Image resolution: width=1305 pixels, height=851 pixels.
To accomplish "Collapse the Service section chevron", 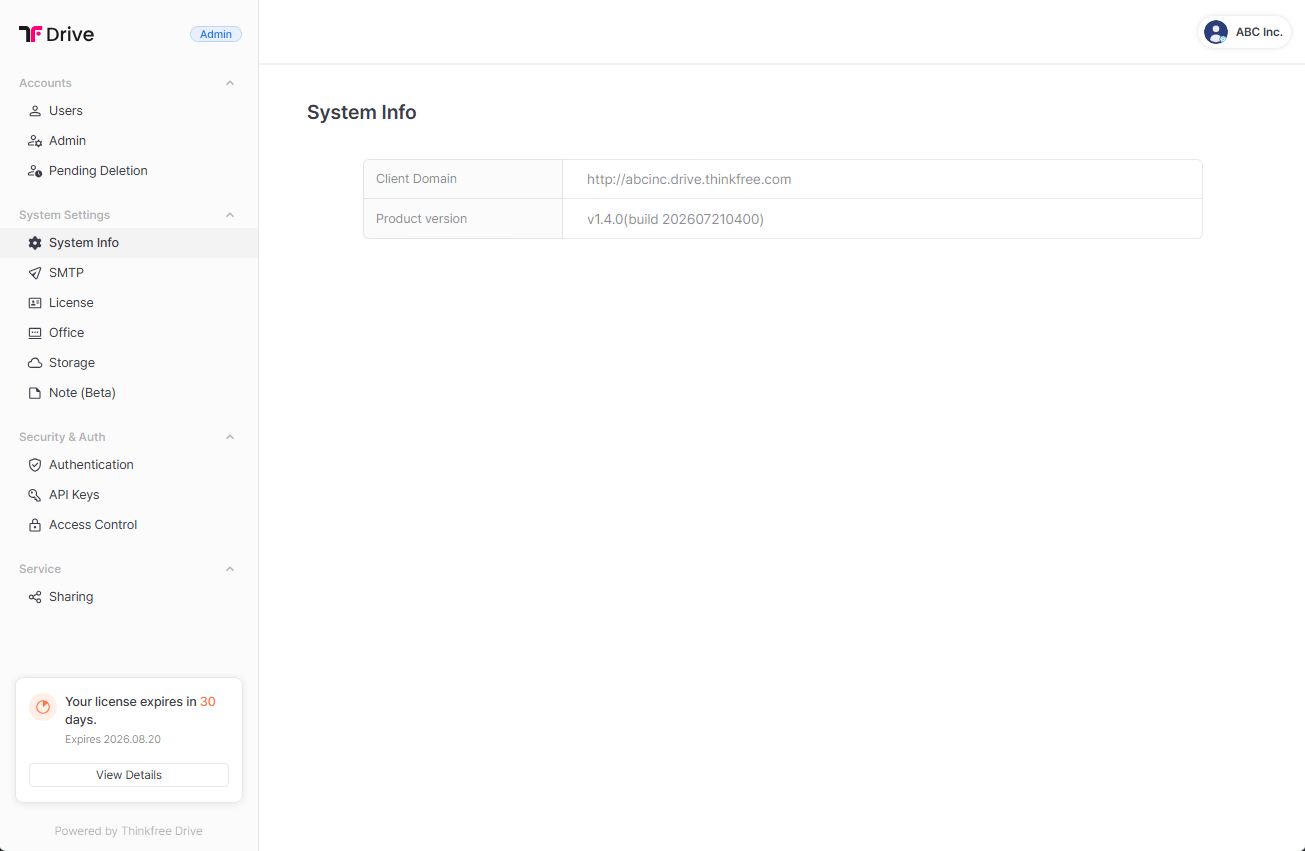I will pos(230,569).
